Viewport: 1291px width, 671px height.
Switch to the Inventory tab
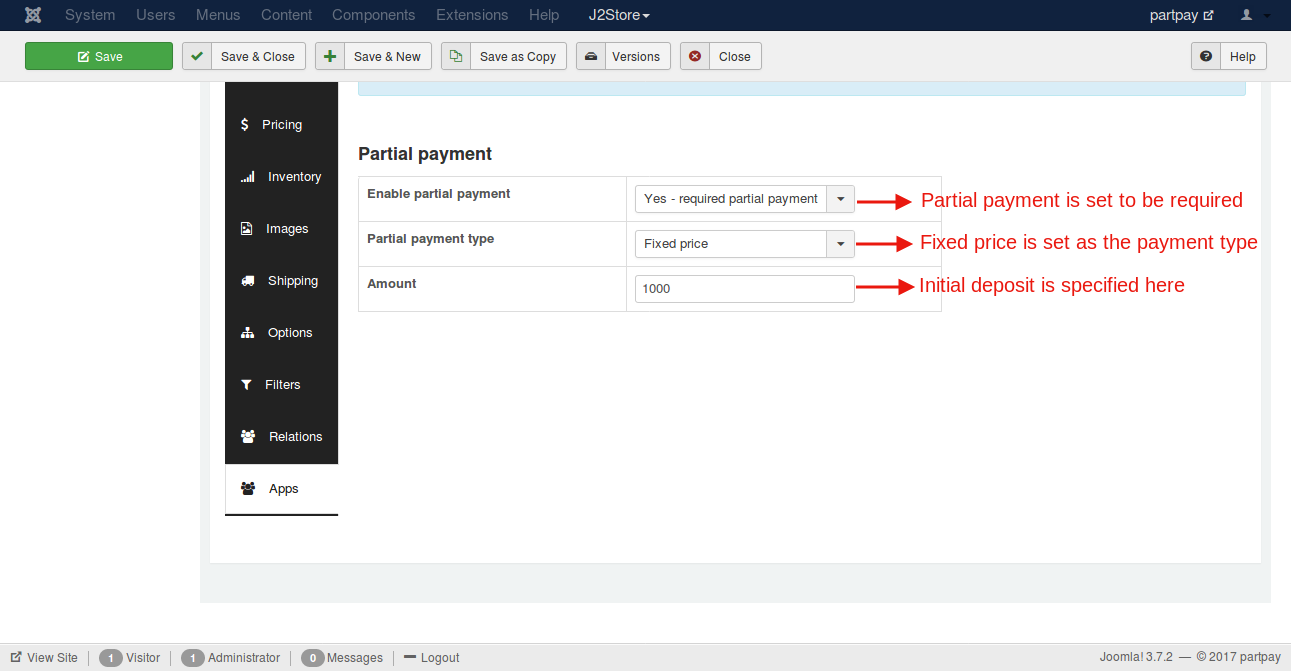pyautogui.click(x=281, y=177)
